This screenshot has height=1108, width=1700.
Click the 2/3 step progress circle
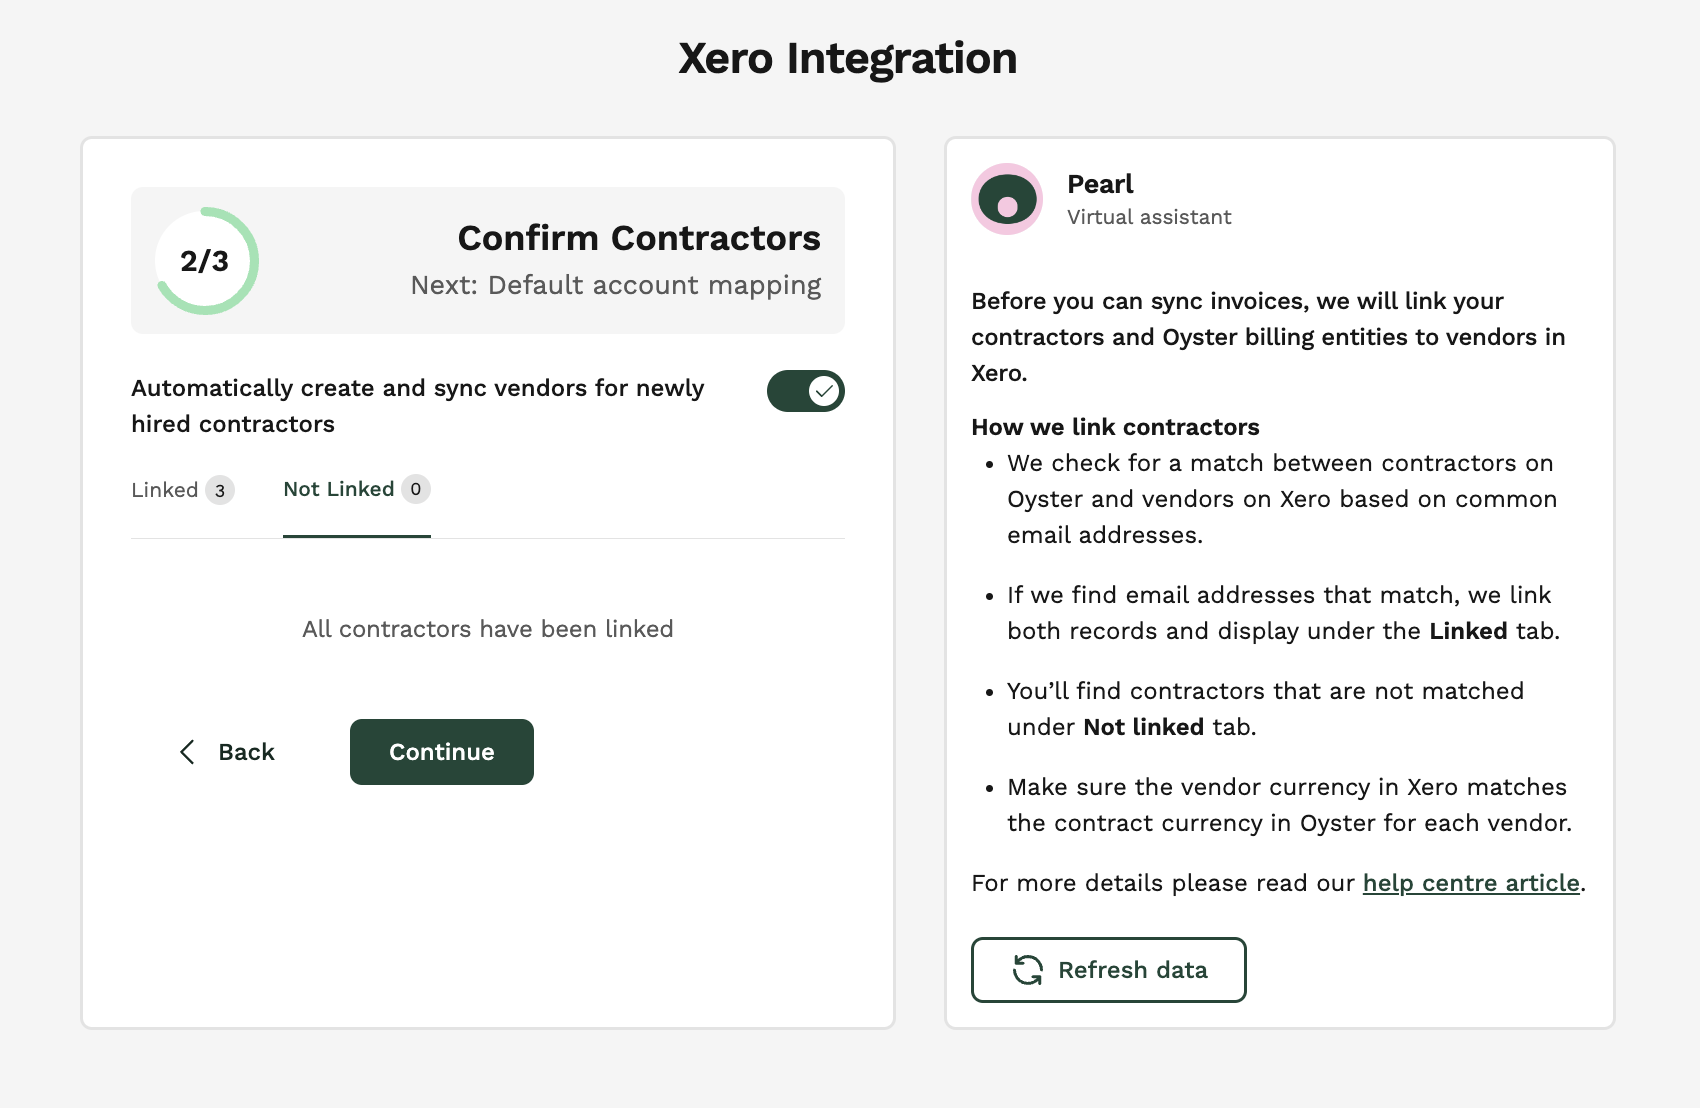pyautogui.click(x=206, y=261)
